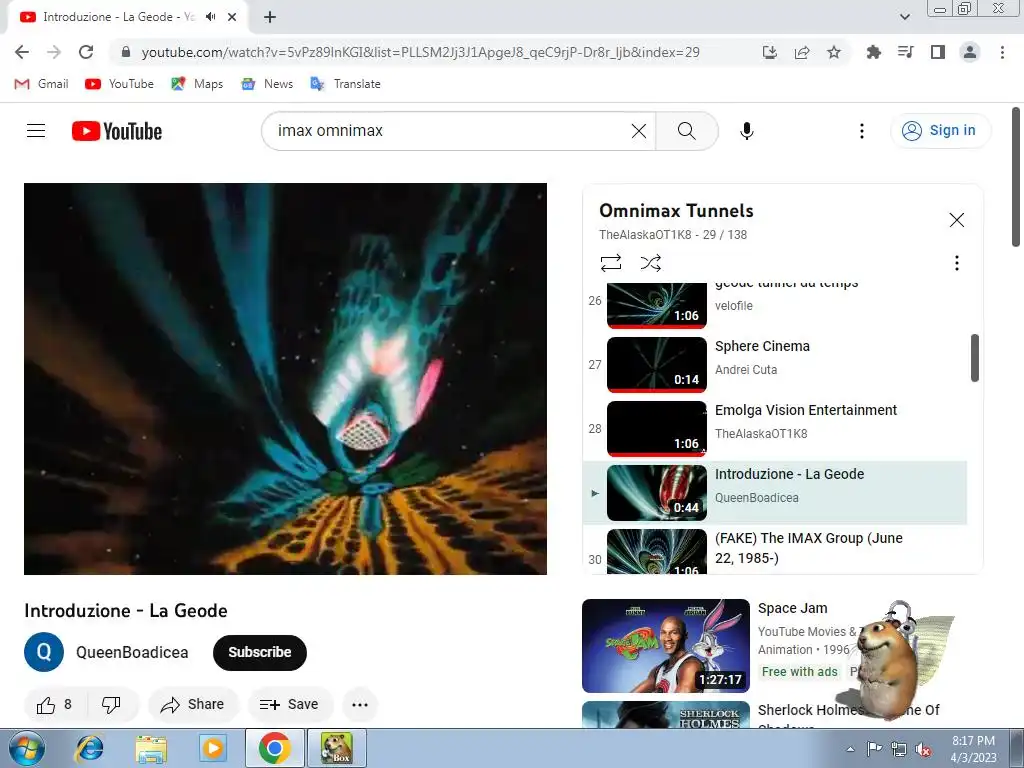Open geode tunnel video by velofile
Screen dimensions: 1024x768
[x=775, y=304]
